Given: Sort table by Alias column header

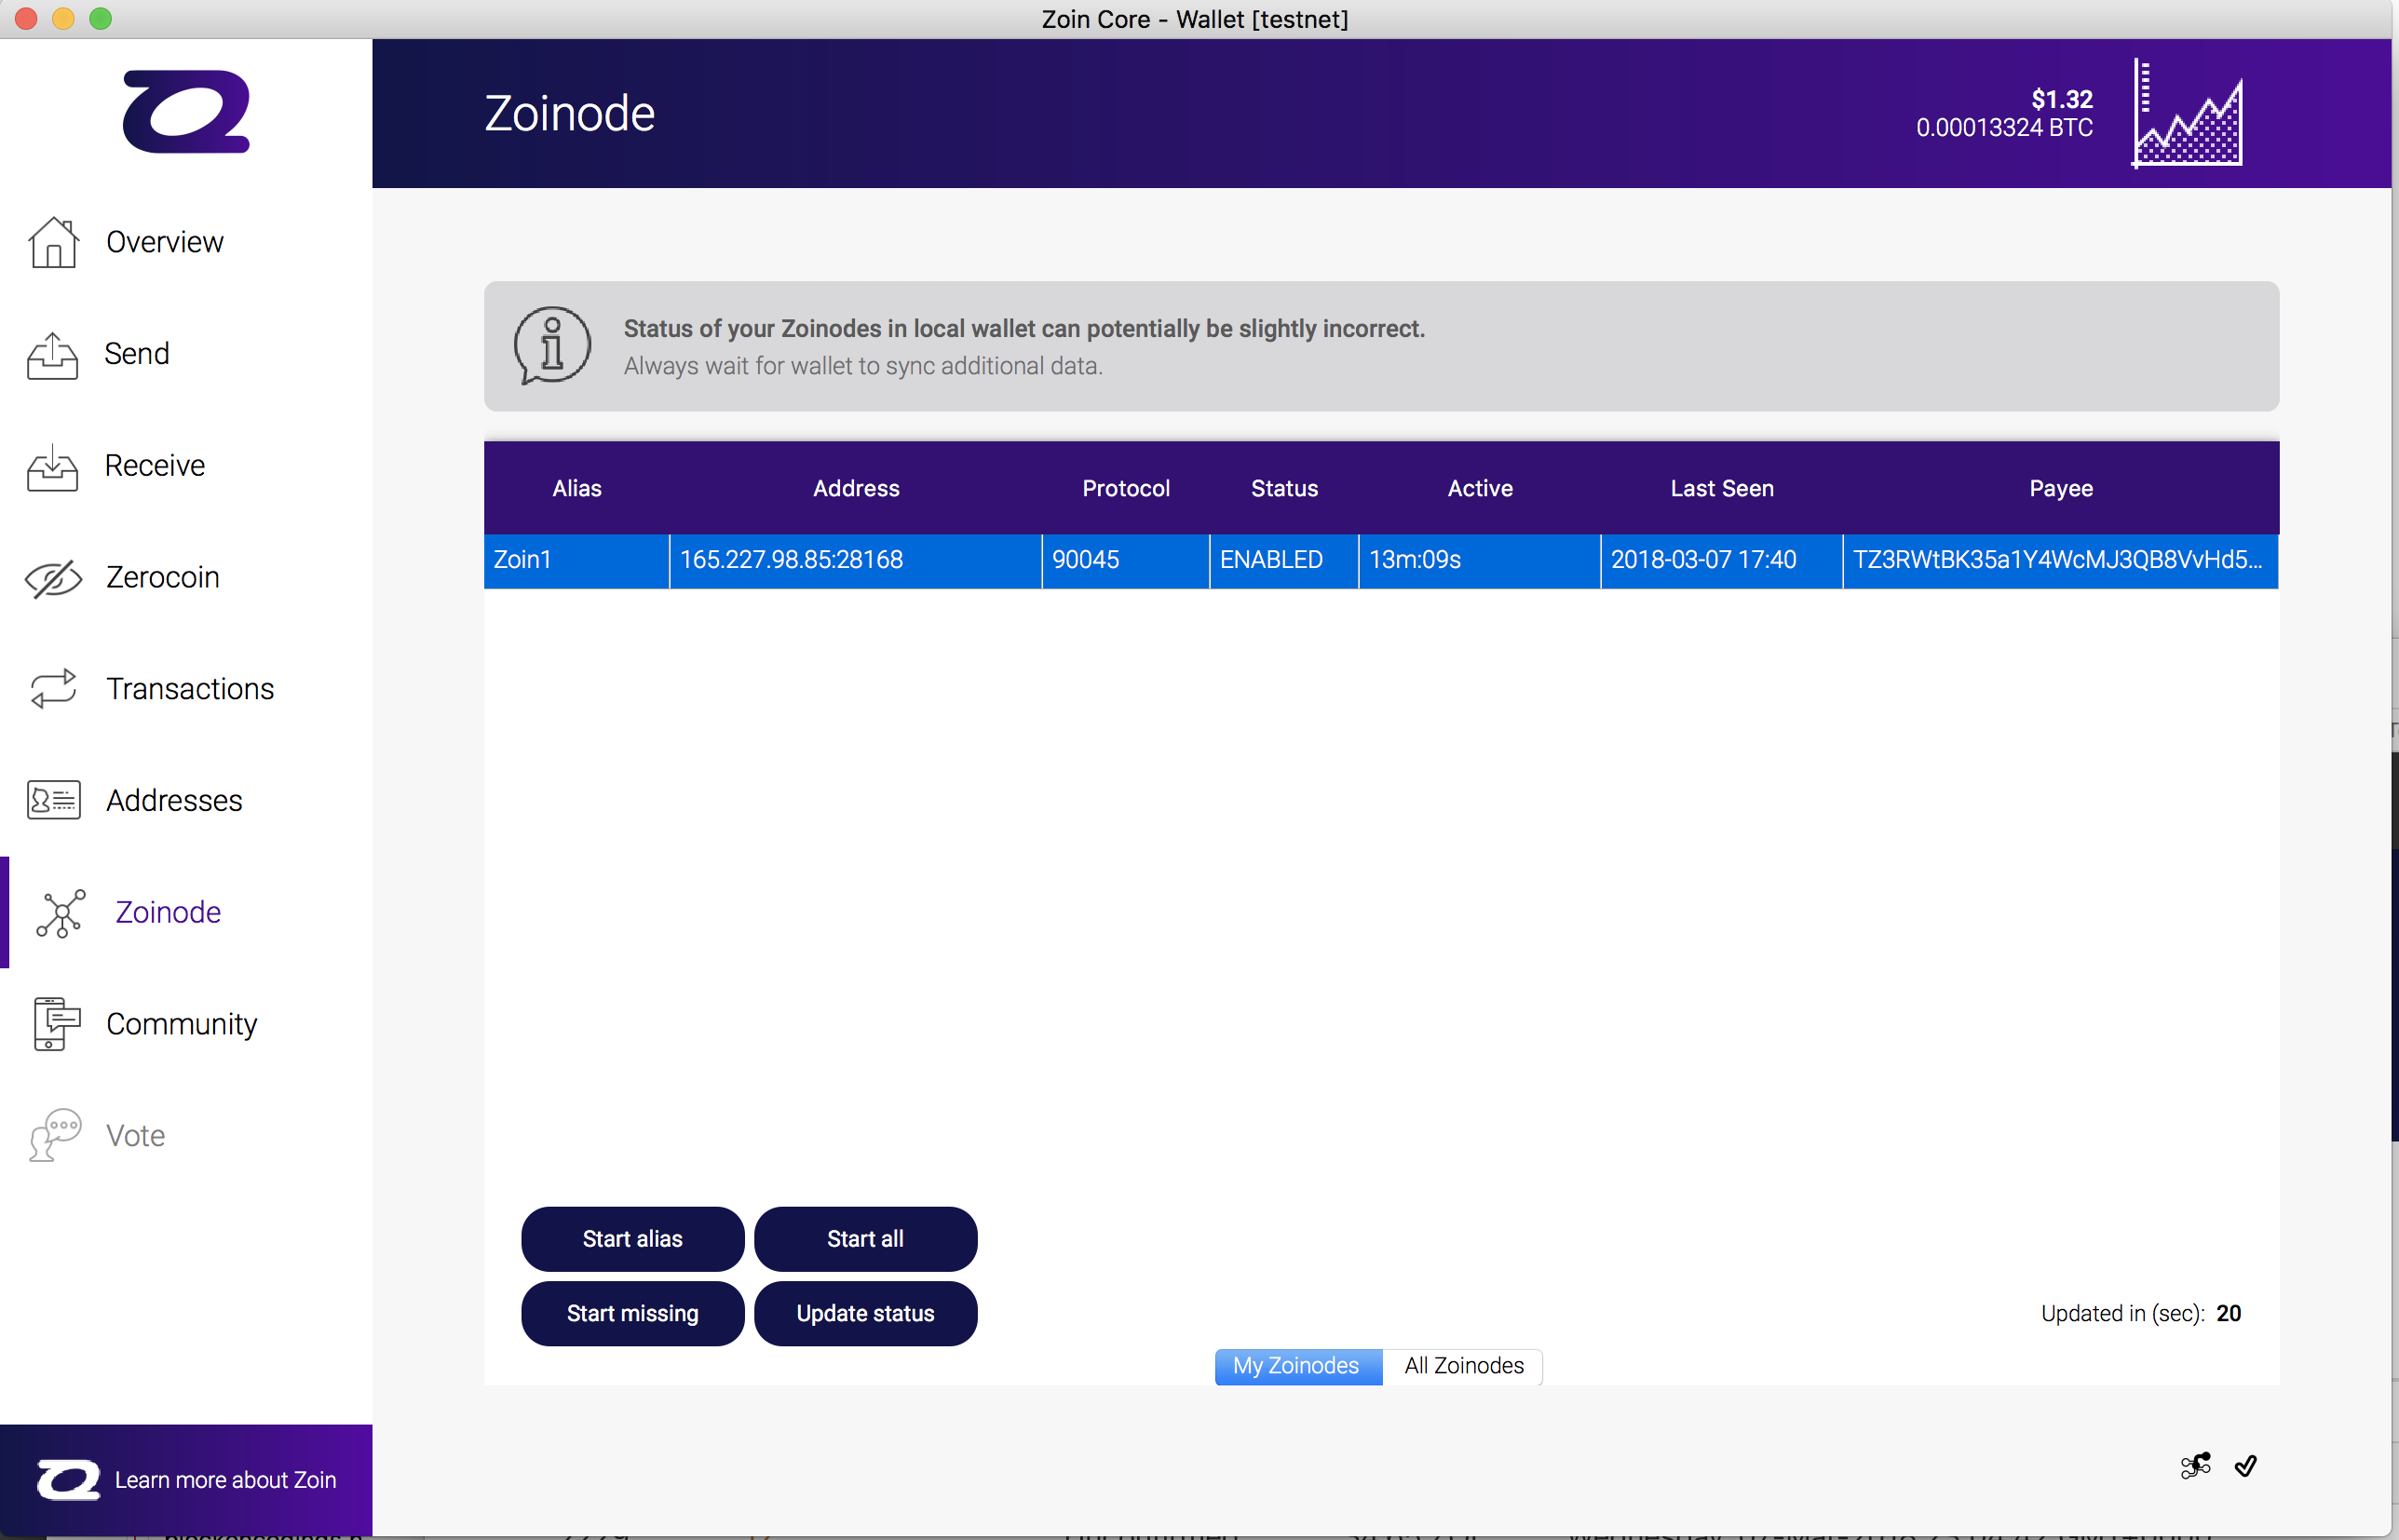Looking at the screenshot, I should [577, 489].
